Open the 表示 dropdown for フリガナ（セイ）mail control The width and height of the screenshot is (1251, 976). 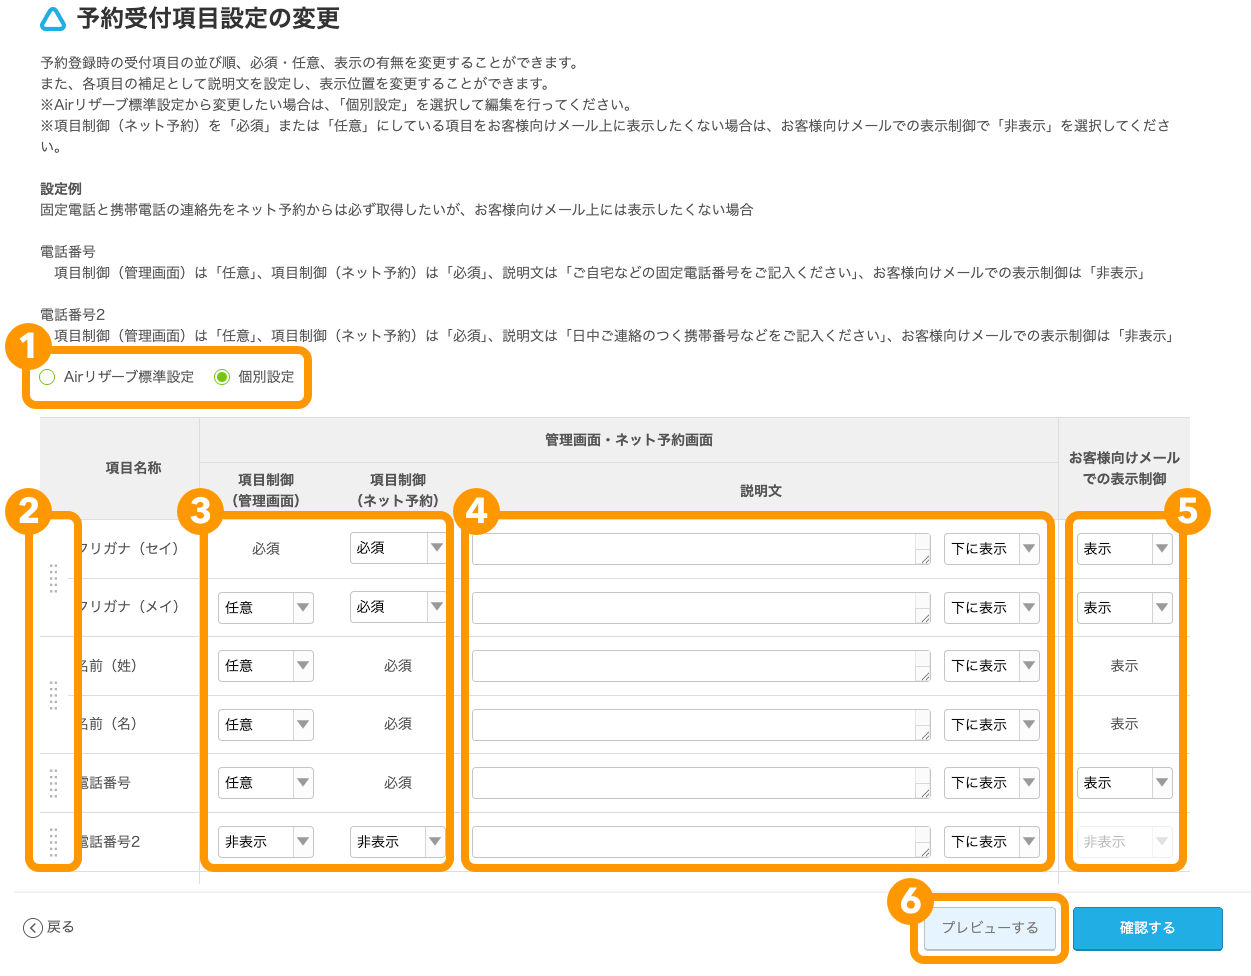[x=1124, y=548]
